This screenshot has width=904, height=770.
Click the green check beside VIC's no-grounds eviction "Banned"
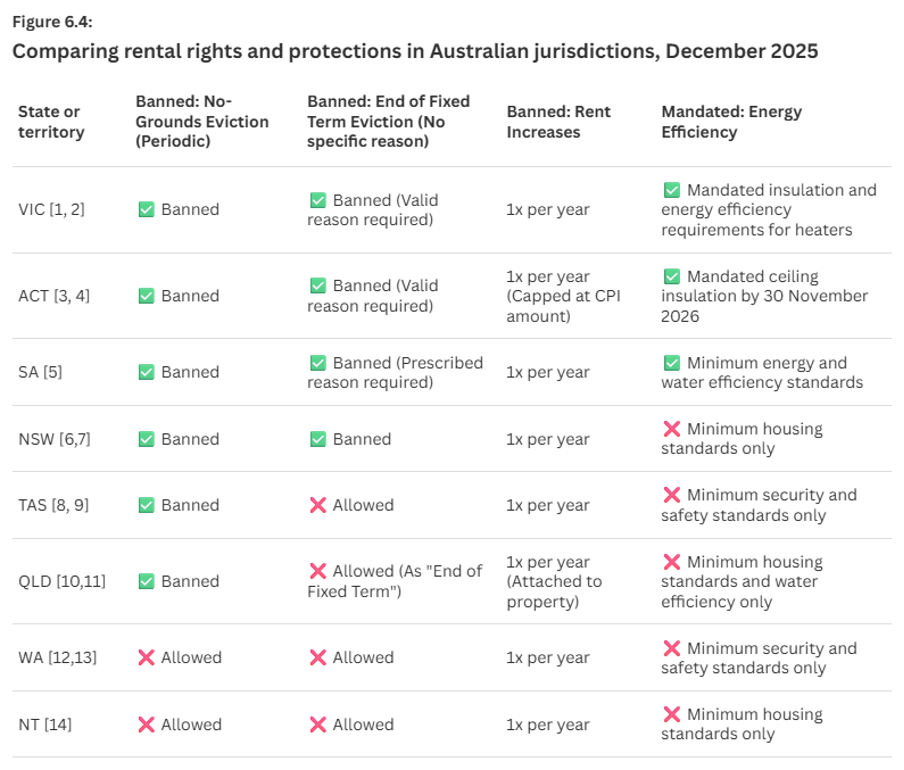click(146, 210)
